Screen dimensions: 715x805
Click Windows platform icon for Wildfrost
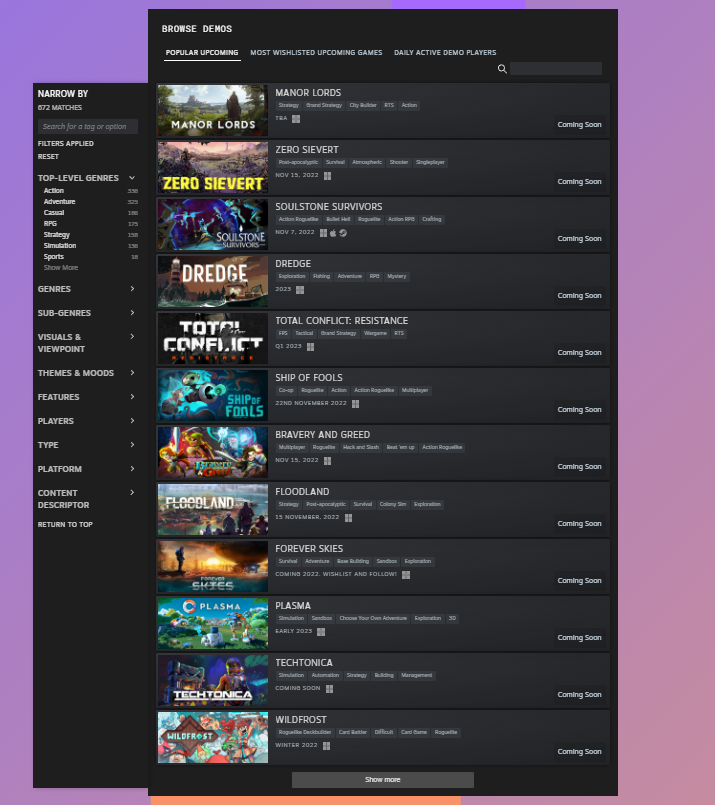(x=326, y=745)
